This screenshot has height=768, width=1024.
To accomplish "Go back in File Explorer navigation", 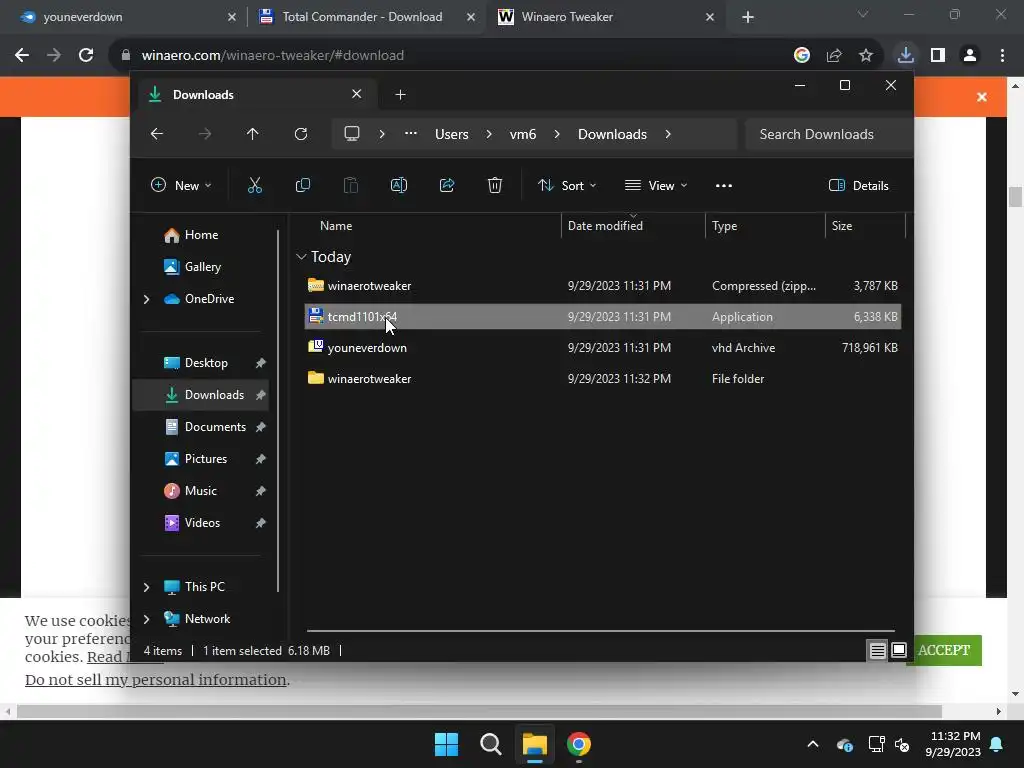I will (157, 134).
